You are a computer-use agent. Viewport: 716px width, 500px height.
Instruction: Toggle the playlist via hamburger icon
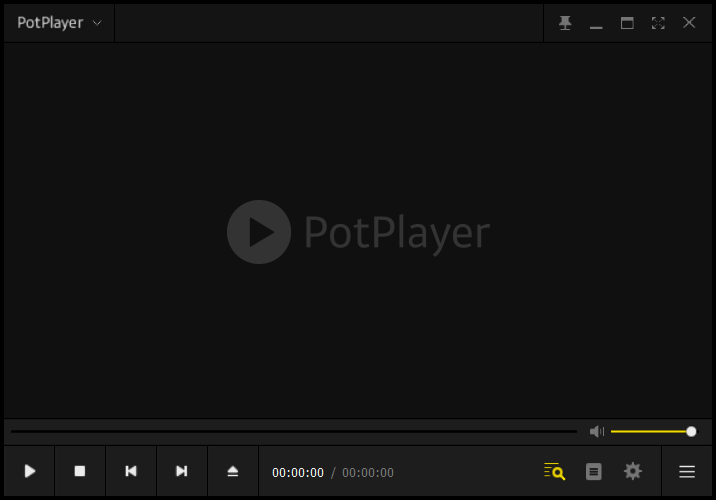coord(687,472)
